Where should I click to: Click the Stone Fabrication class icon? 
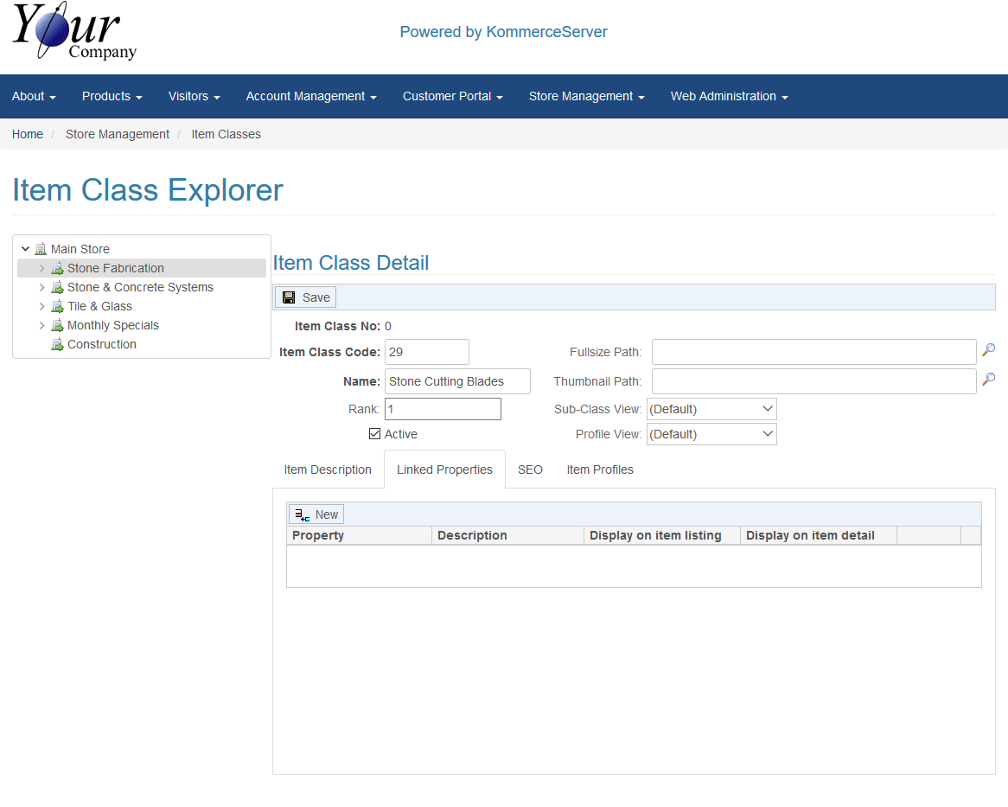57,268
